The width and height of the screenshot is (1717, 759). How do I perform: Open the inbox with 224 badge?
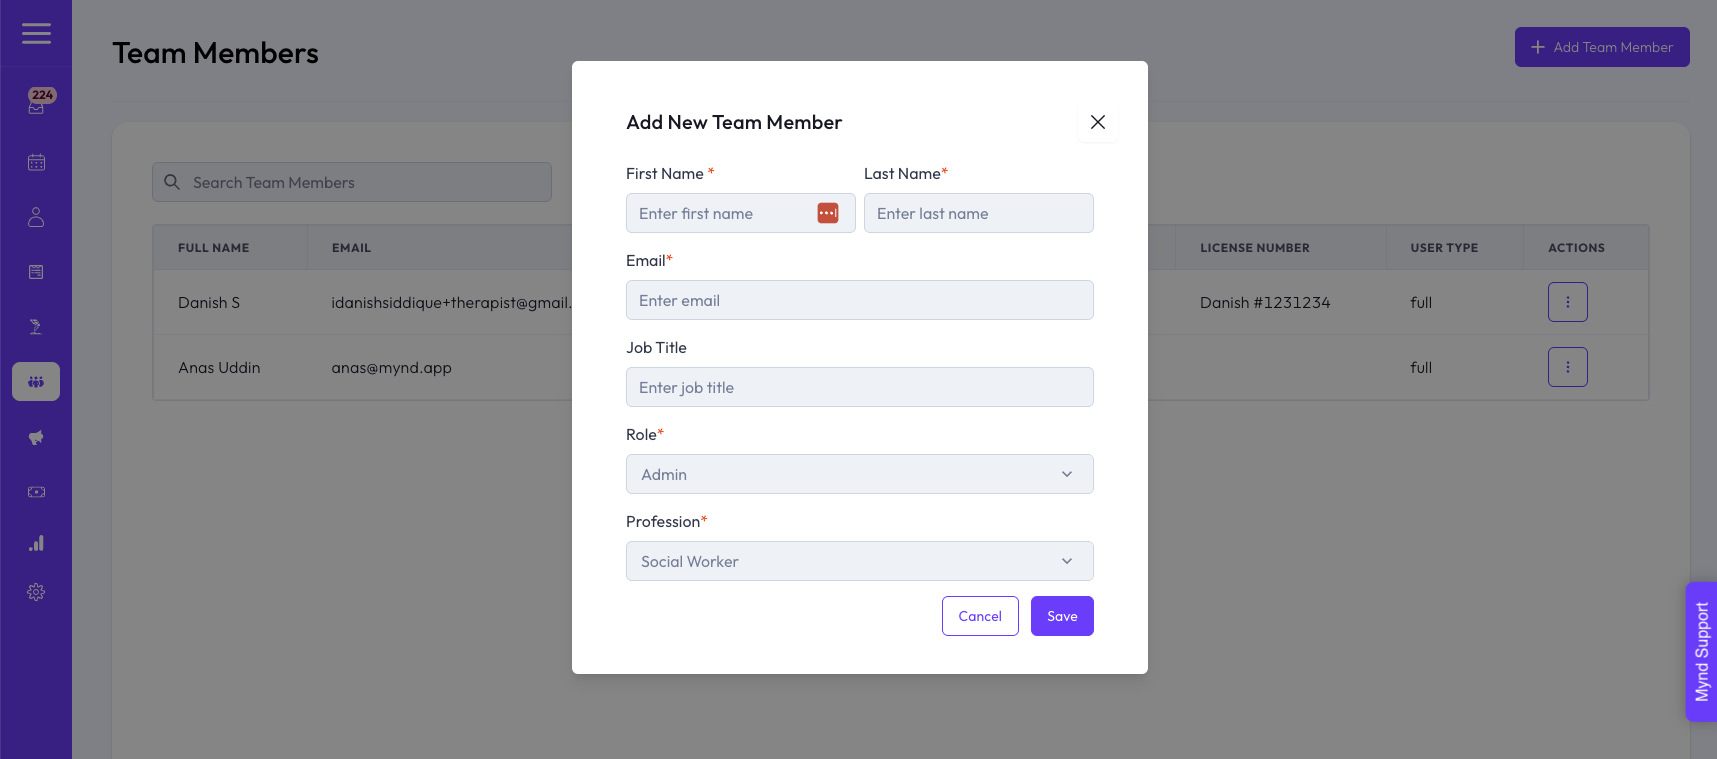37,104
